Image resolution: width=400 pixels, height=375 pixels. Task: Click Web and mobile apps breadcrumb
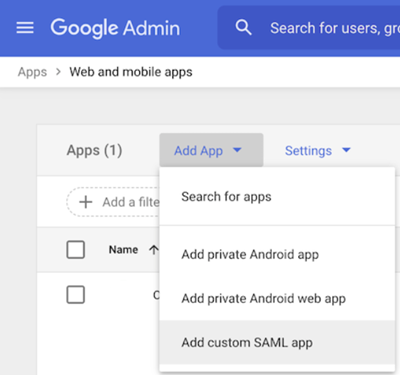coord(131,72)
